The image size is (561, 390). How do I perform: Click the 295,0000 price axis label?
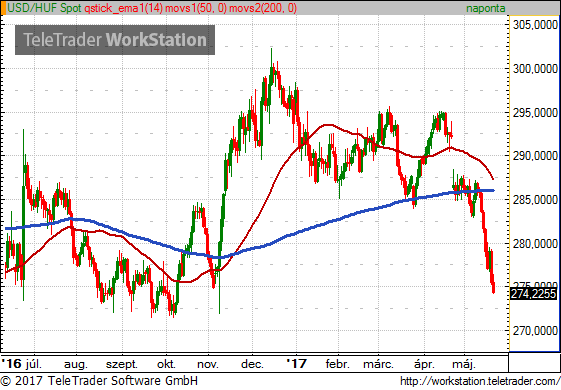535,112
